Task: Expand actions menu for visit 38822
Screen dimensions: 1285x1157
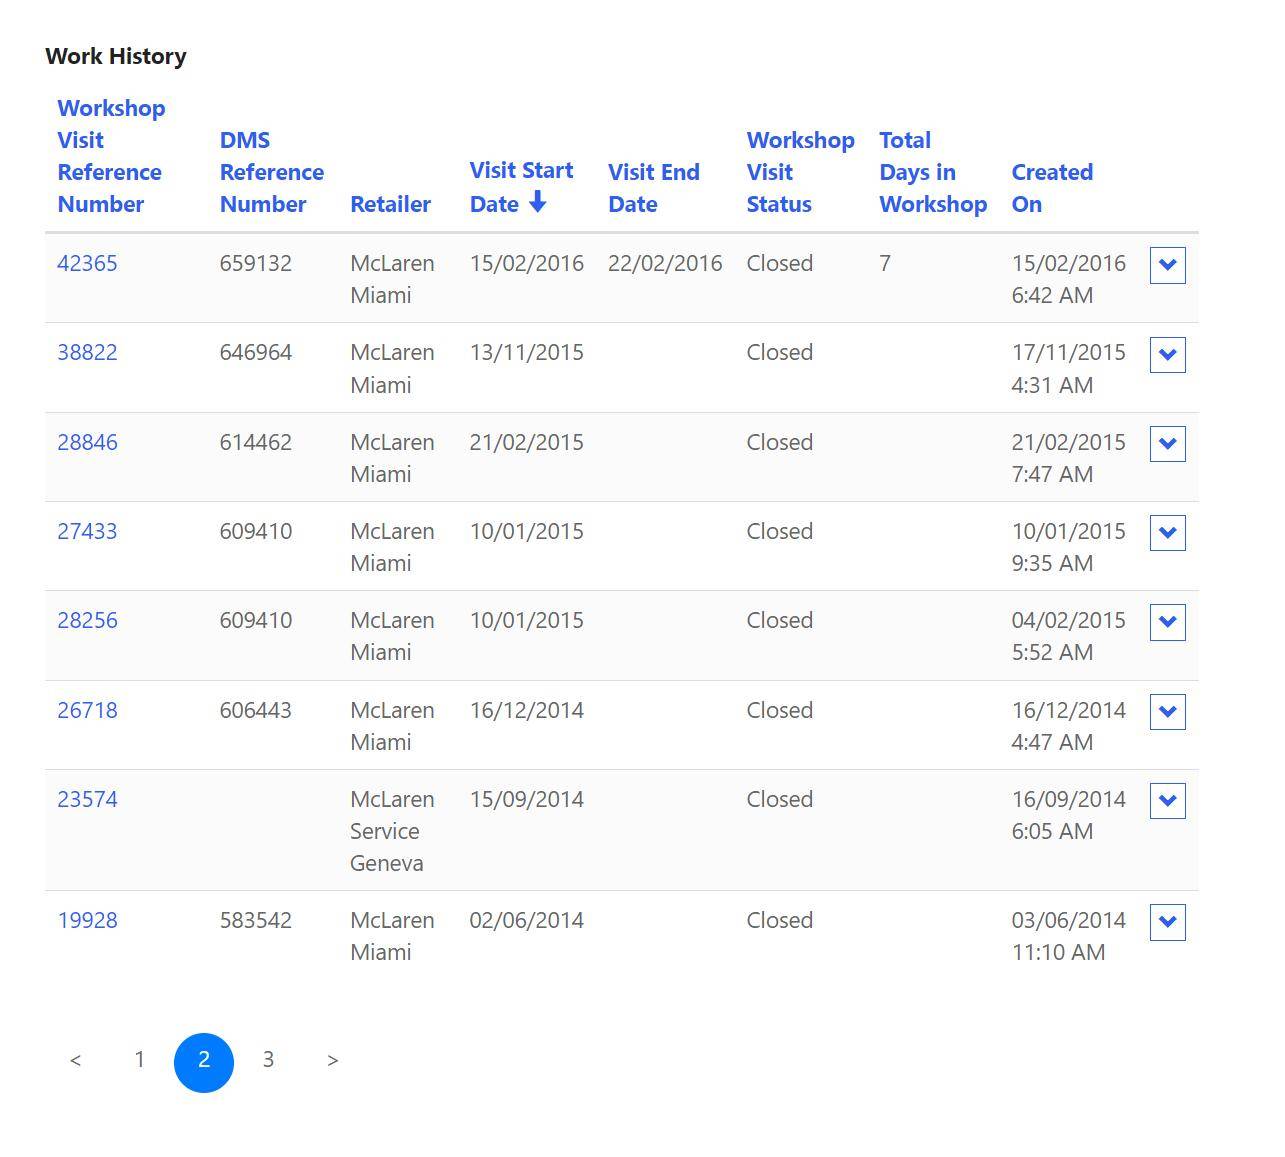Action: tap(1167, 355)
